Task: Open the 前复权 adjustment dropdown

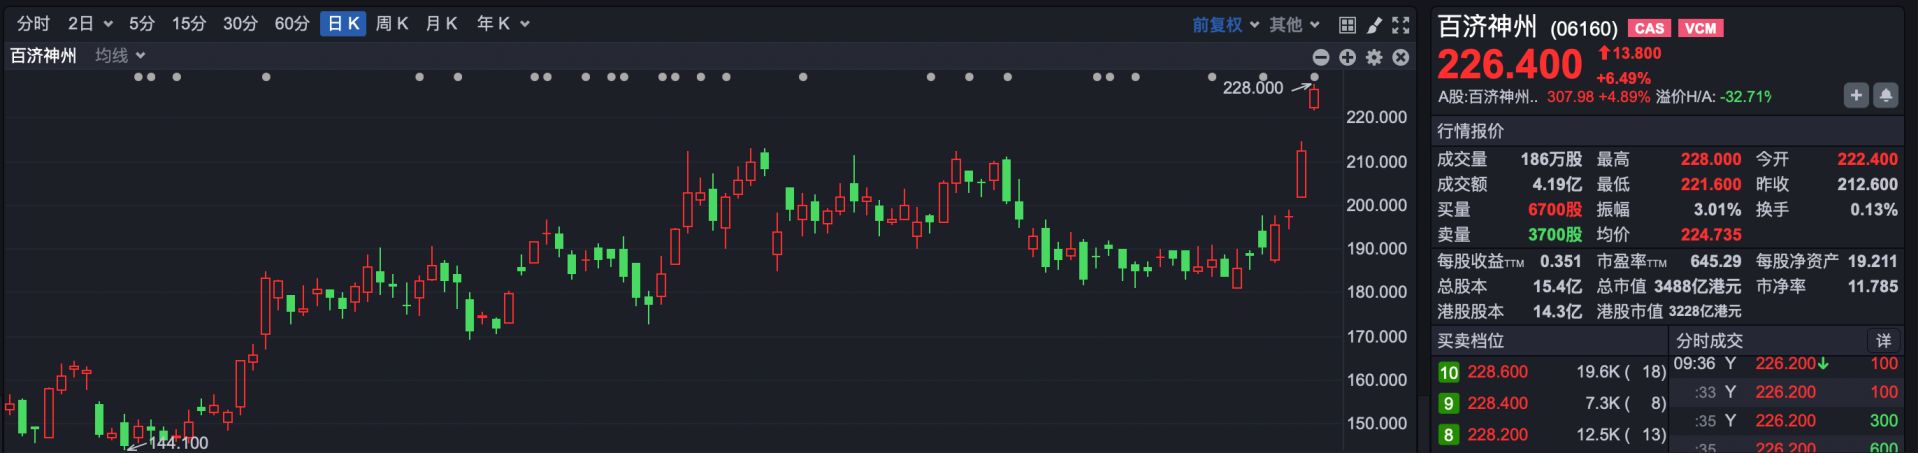Action: (1225, 24)
